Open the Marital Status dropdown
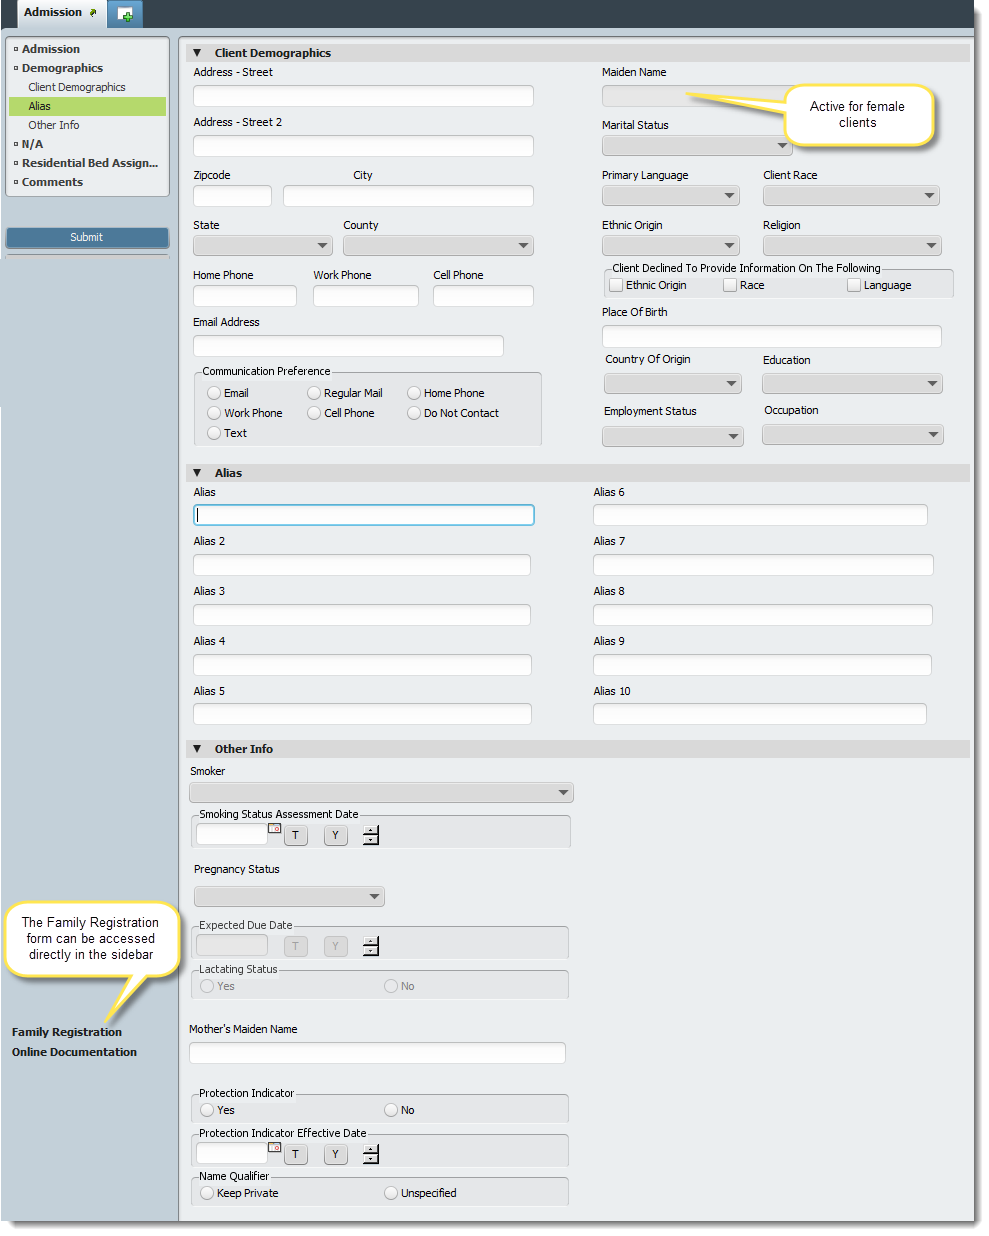This screenshot has width=989, height=1236. pyautogui.click(x=697, y=146)
